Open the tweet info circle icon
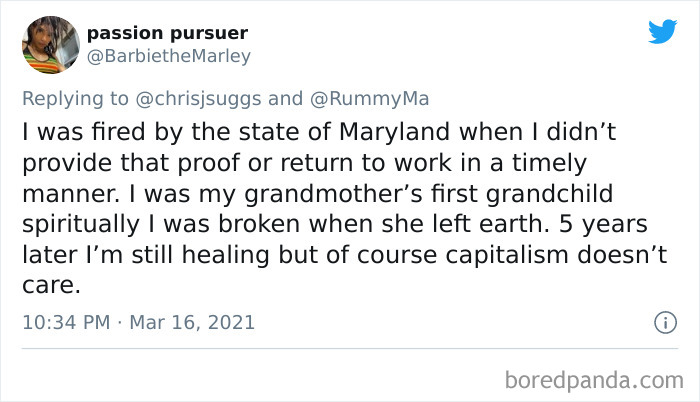Image resolution: width=700 pixels, height=402 pixels. [x=666, y=322]
